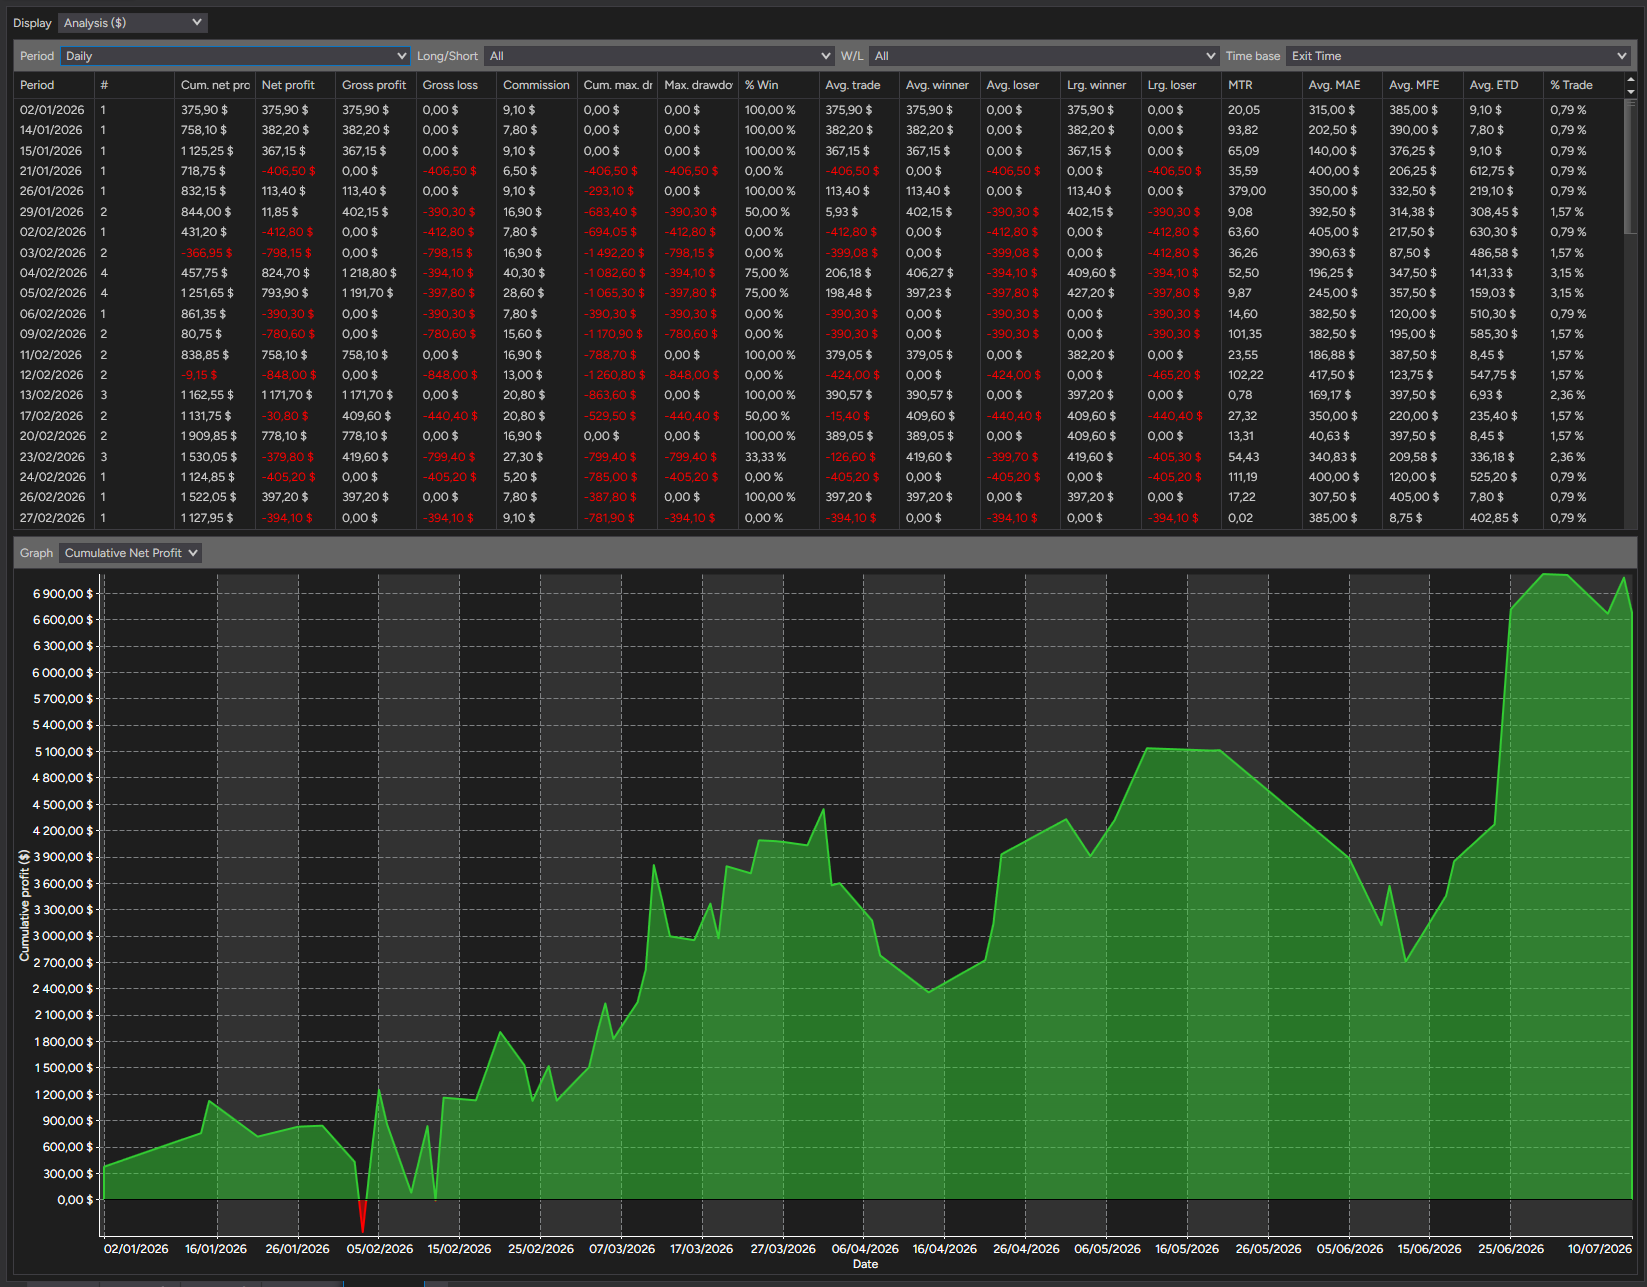Click the MTR column header

(x=1261, y=85)
